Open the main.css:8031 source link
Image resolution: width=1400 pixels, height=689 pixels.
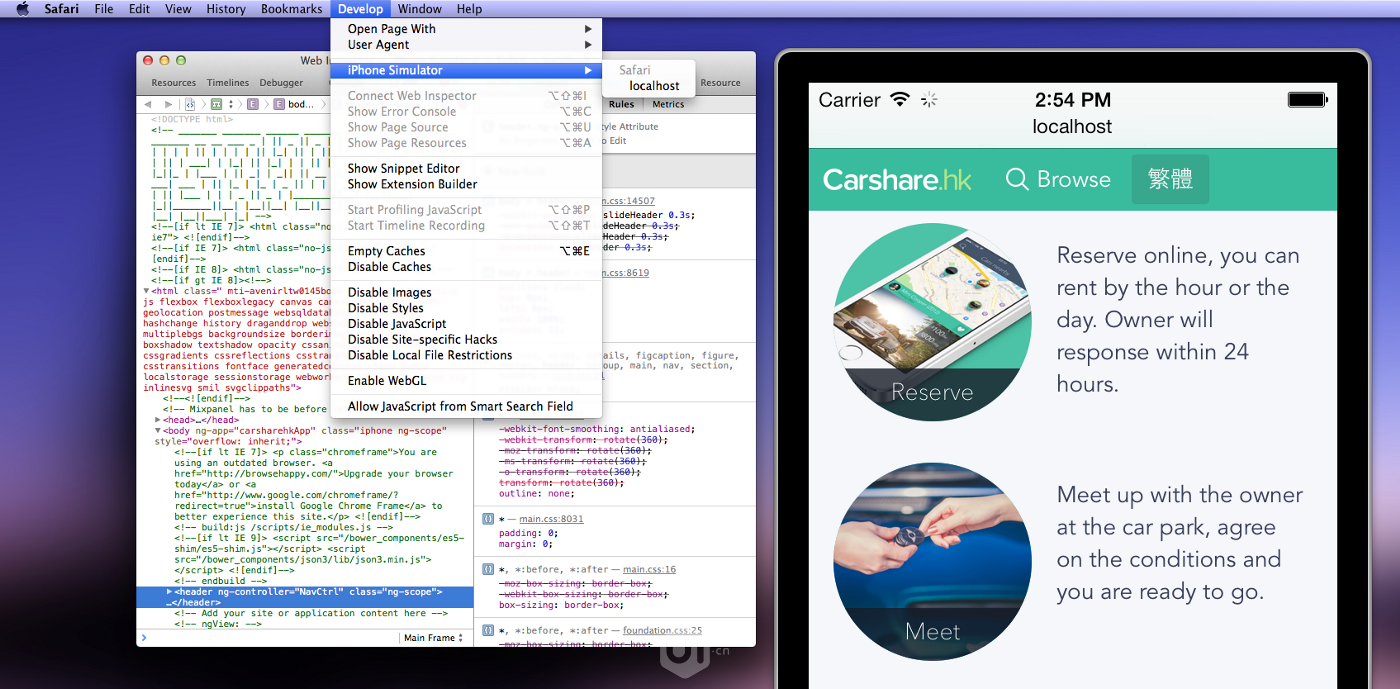(x=551, y=519)
